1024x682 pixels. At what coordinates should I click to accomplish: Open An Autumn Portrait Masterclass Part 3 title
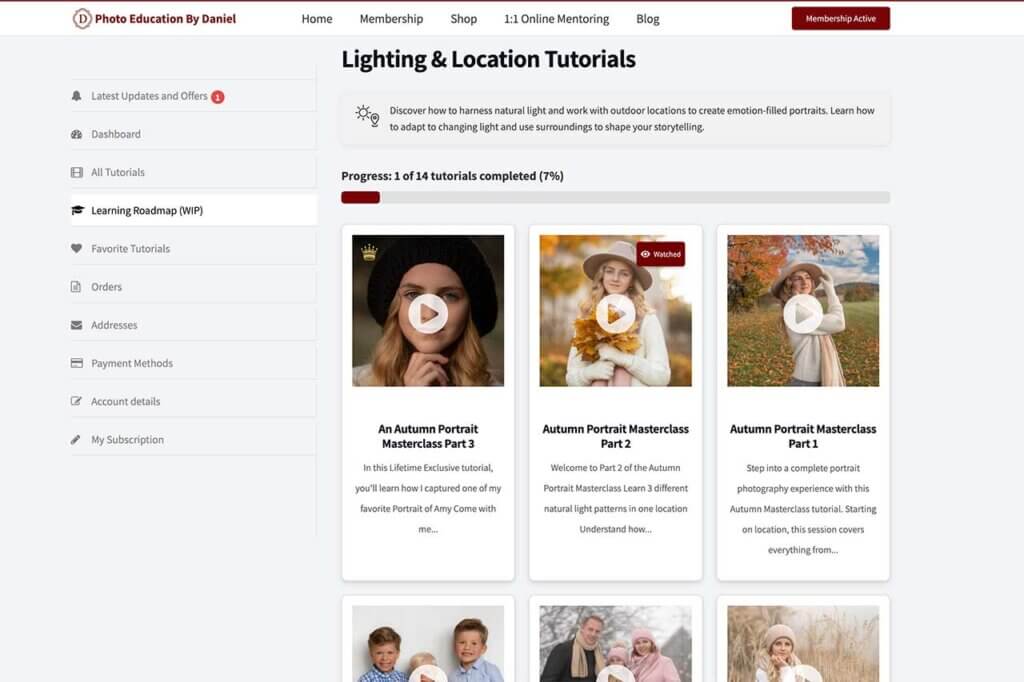pos(428,436)
